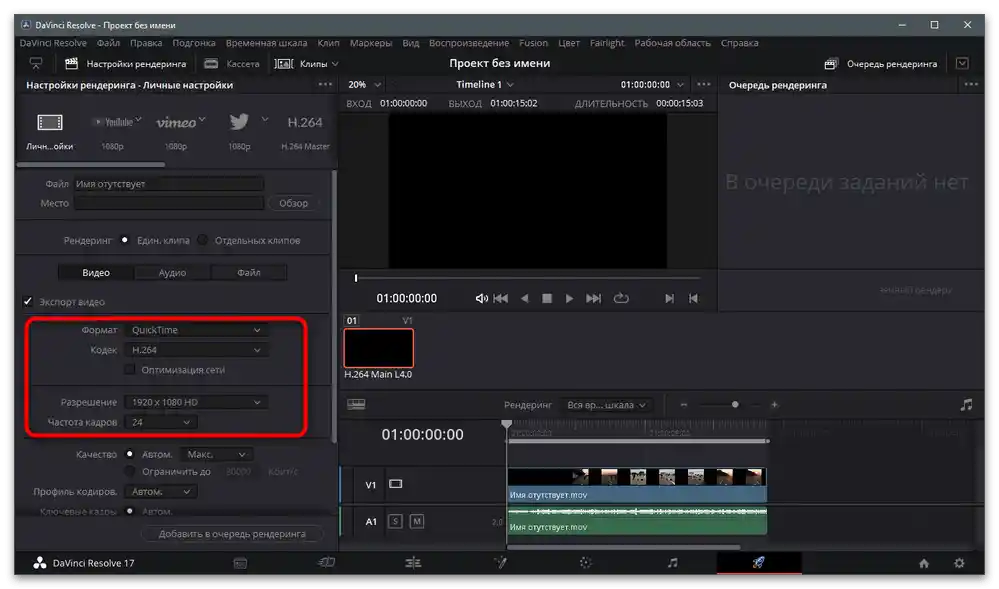The width and height of the screenshot is (999, 589).
Task: Play in reverse in viewer
Action: [524, 298]
